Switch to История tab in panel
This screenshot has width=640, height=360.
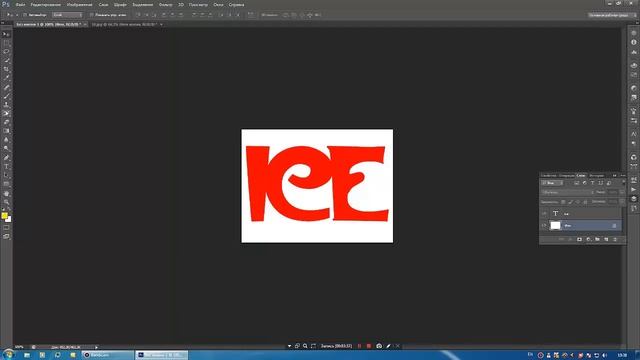click(596, 176)
